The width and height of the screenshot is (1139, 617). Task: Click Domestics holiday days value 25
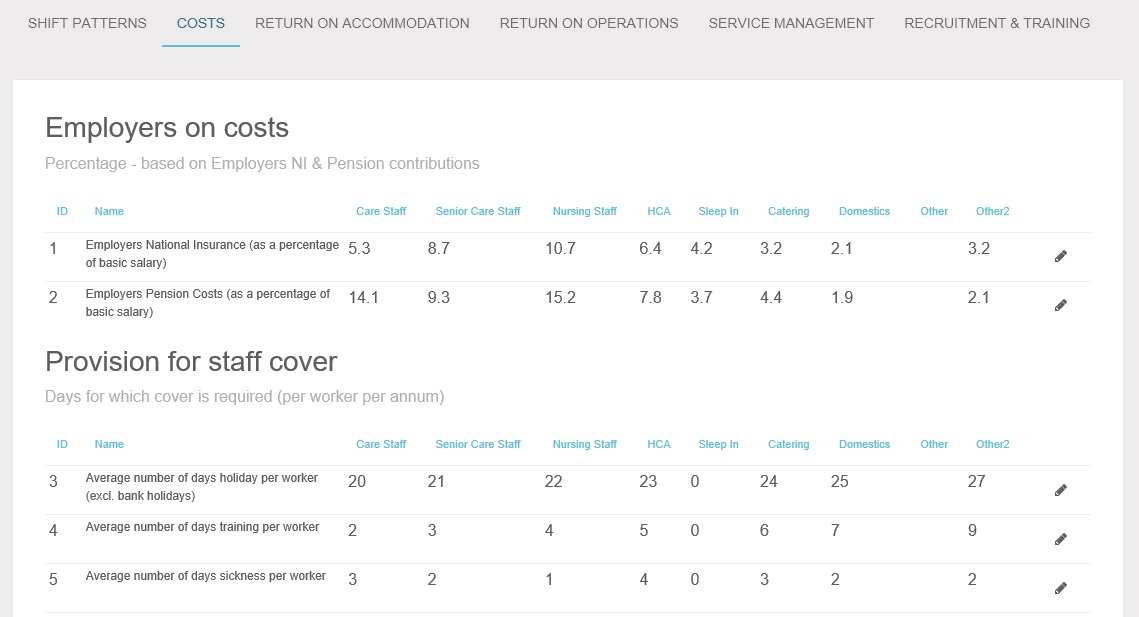pyautogui.click(x=840, y=482)
